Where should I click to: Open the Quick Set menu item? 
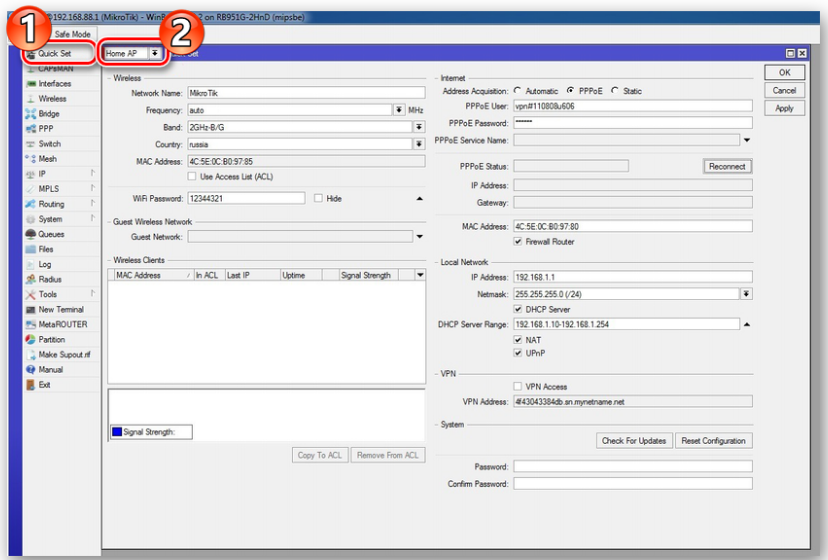[x=55, y=53]
